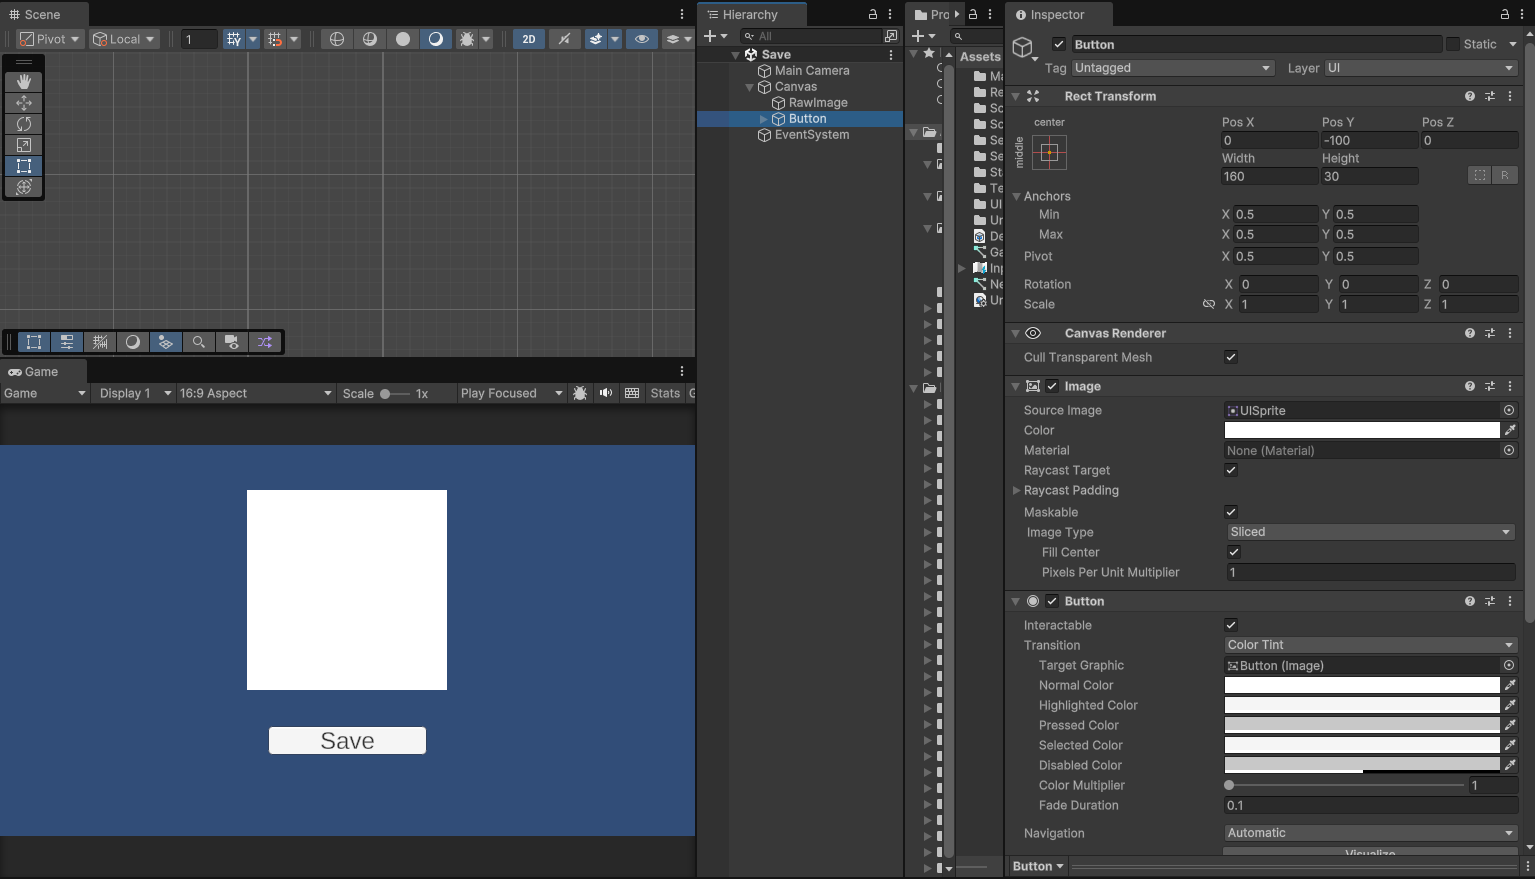Toggle the Static checkbox for Button

click(1453, 44)
